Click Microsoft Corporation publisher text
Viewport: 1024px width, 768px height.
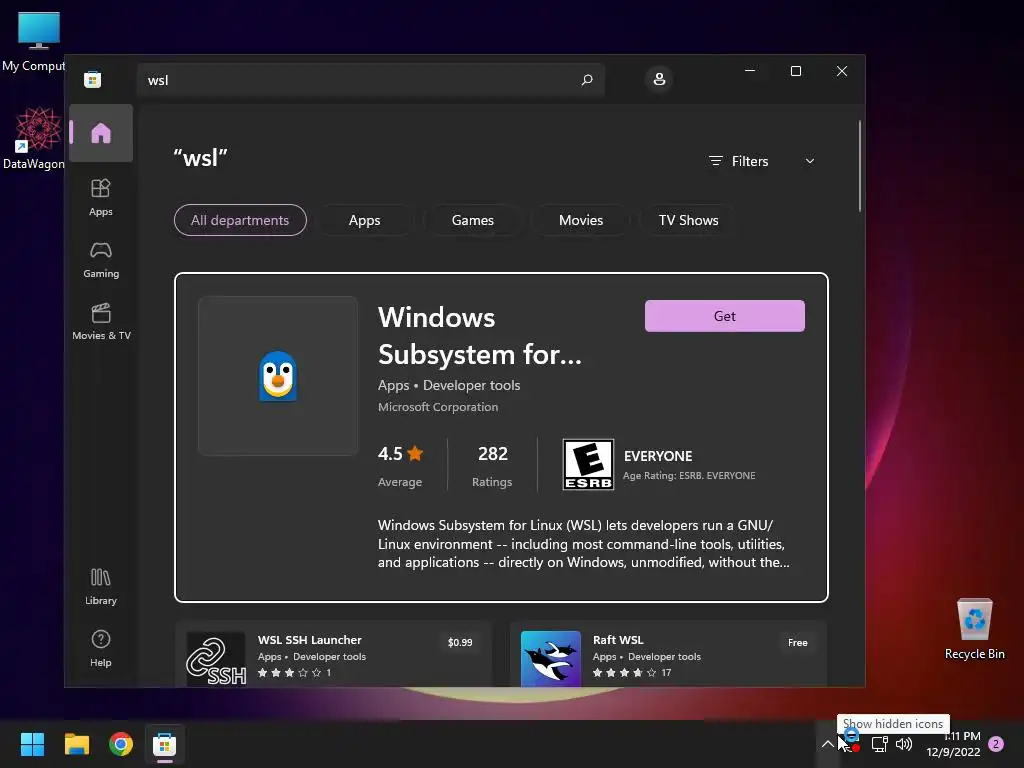(438, 407)
